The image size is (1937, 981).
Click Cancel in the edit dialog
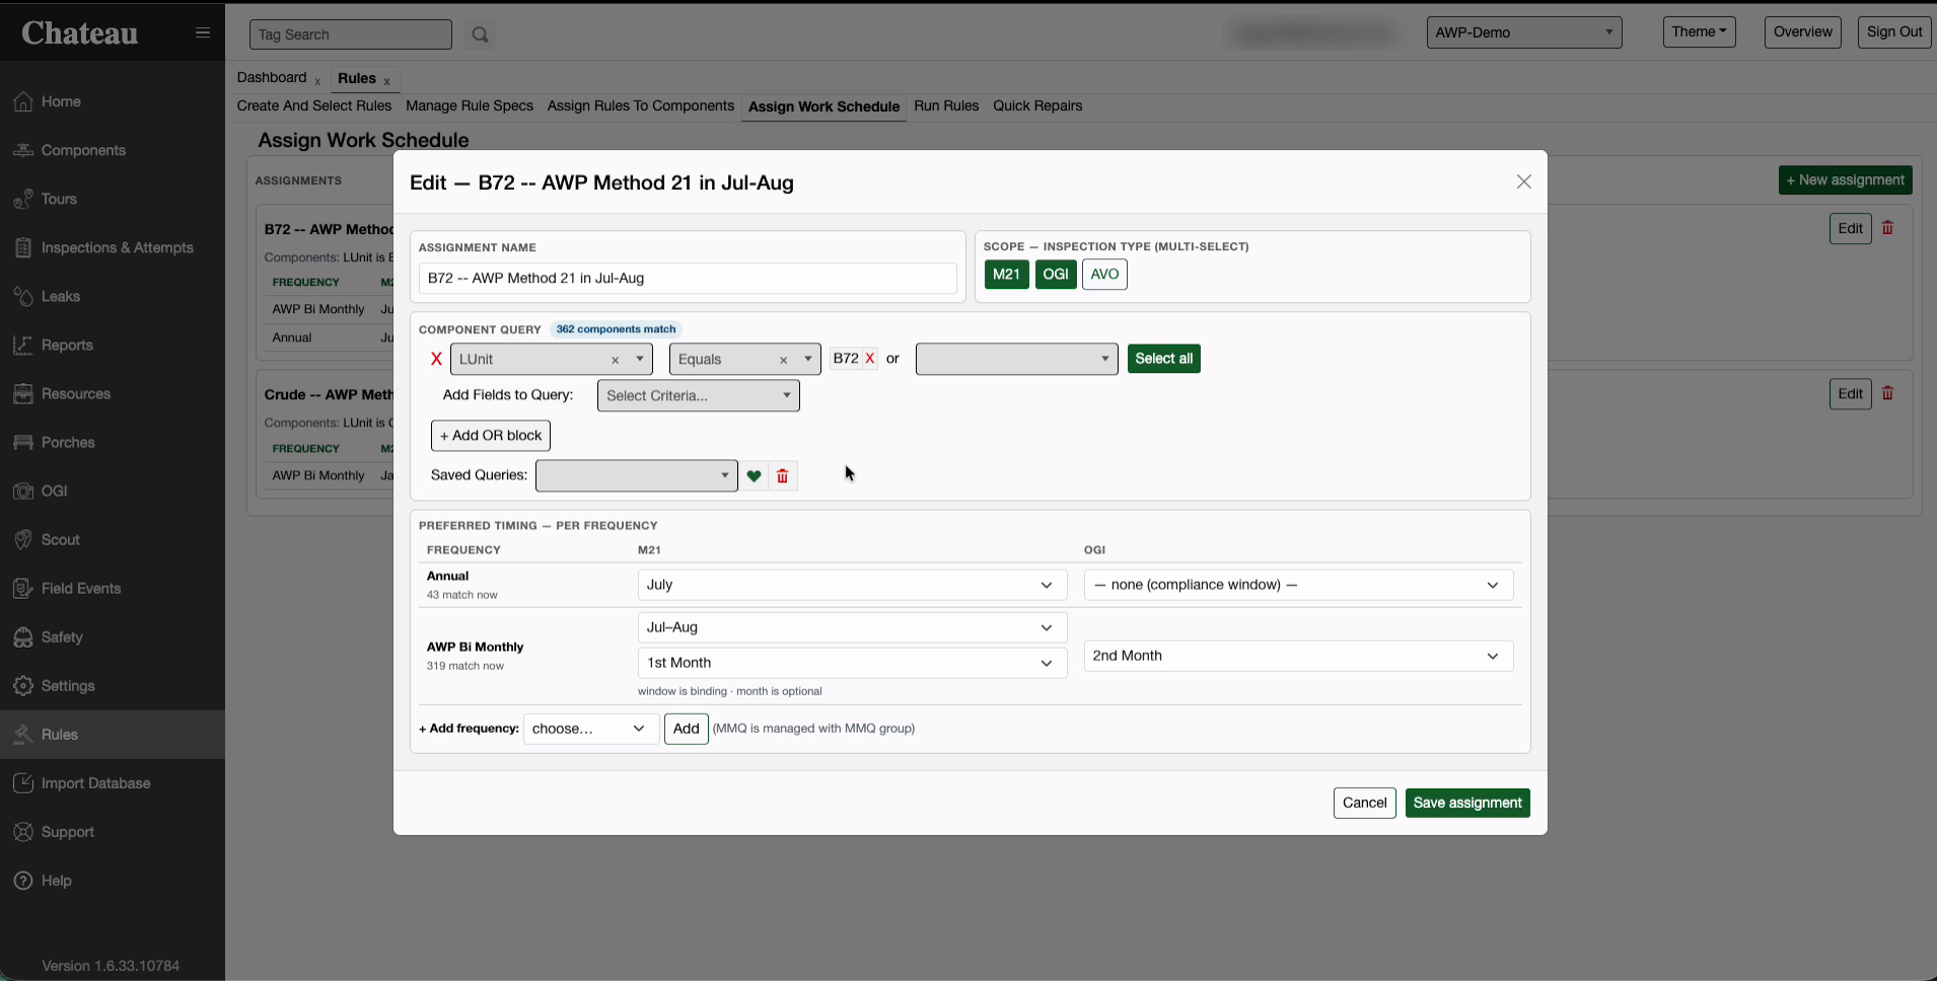tap(1364, 803)
